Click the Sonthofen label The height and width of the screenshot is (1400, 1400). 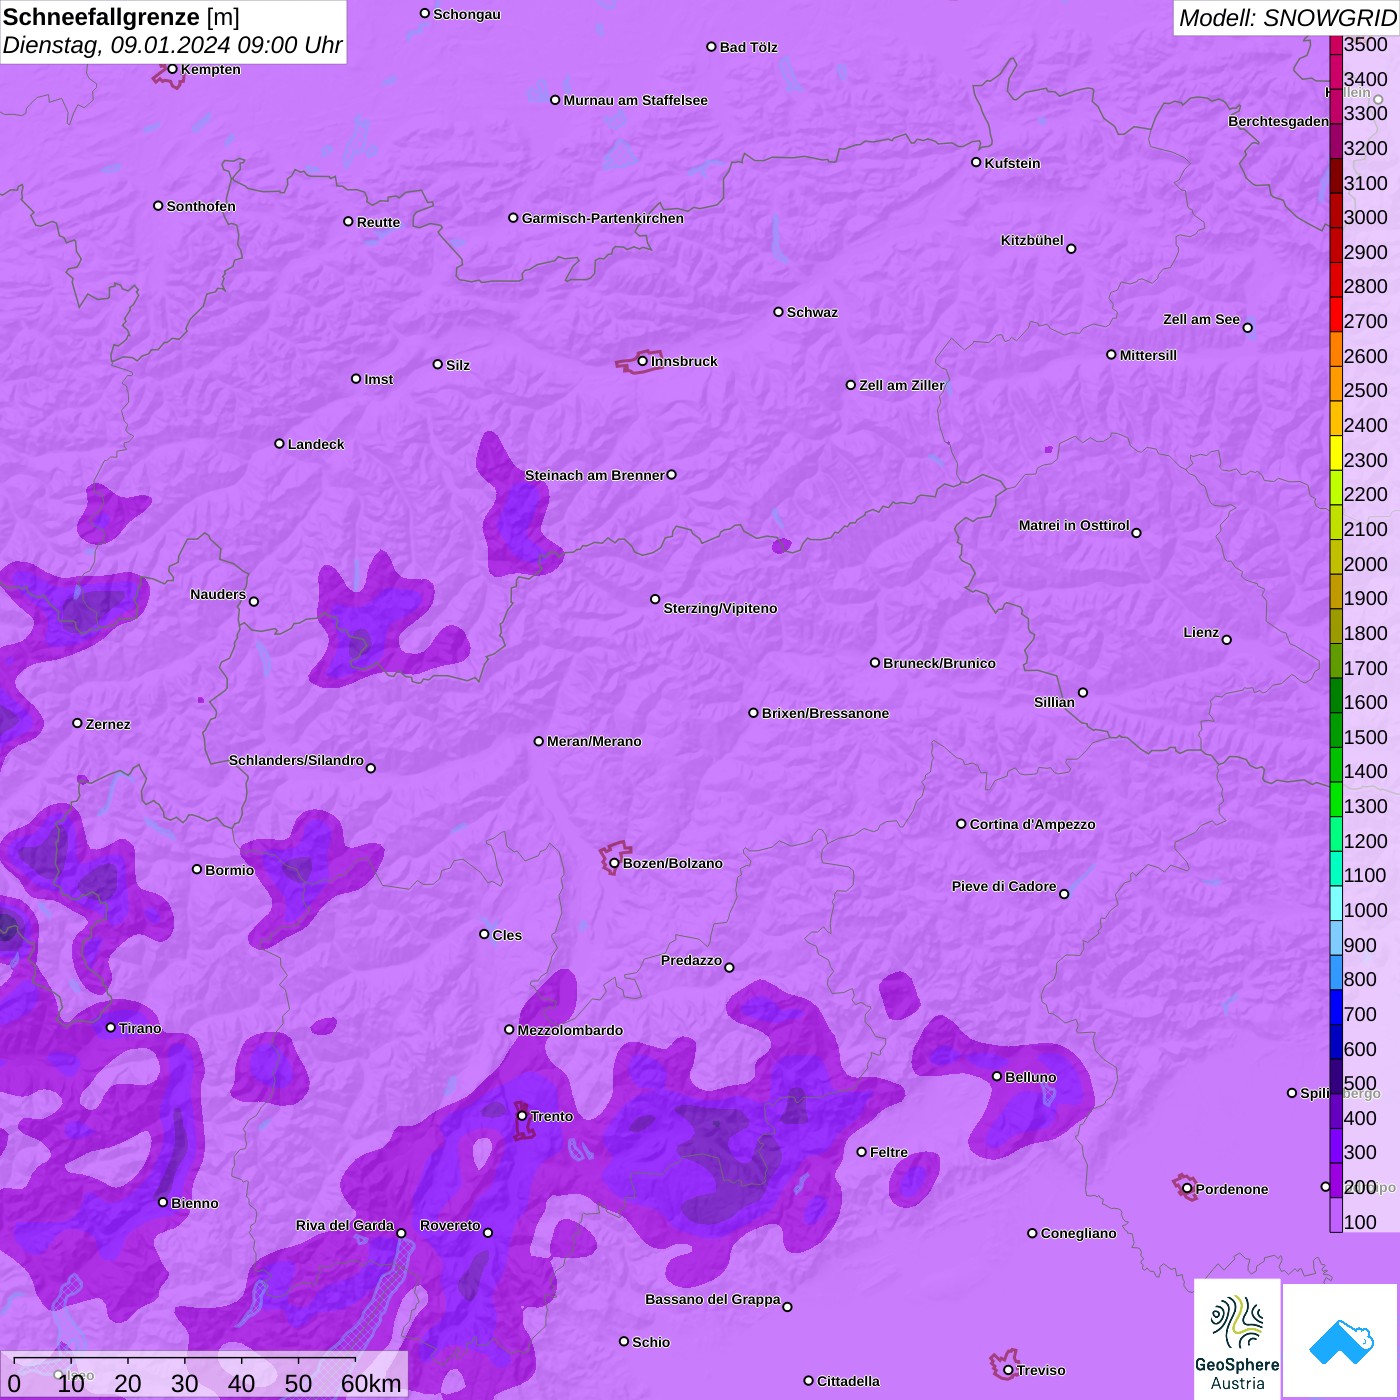pyautogui.click(x=201, y=206)
